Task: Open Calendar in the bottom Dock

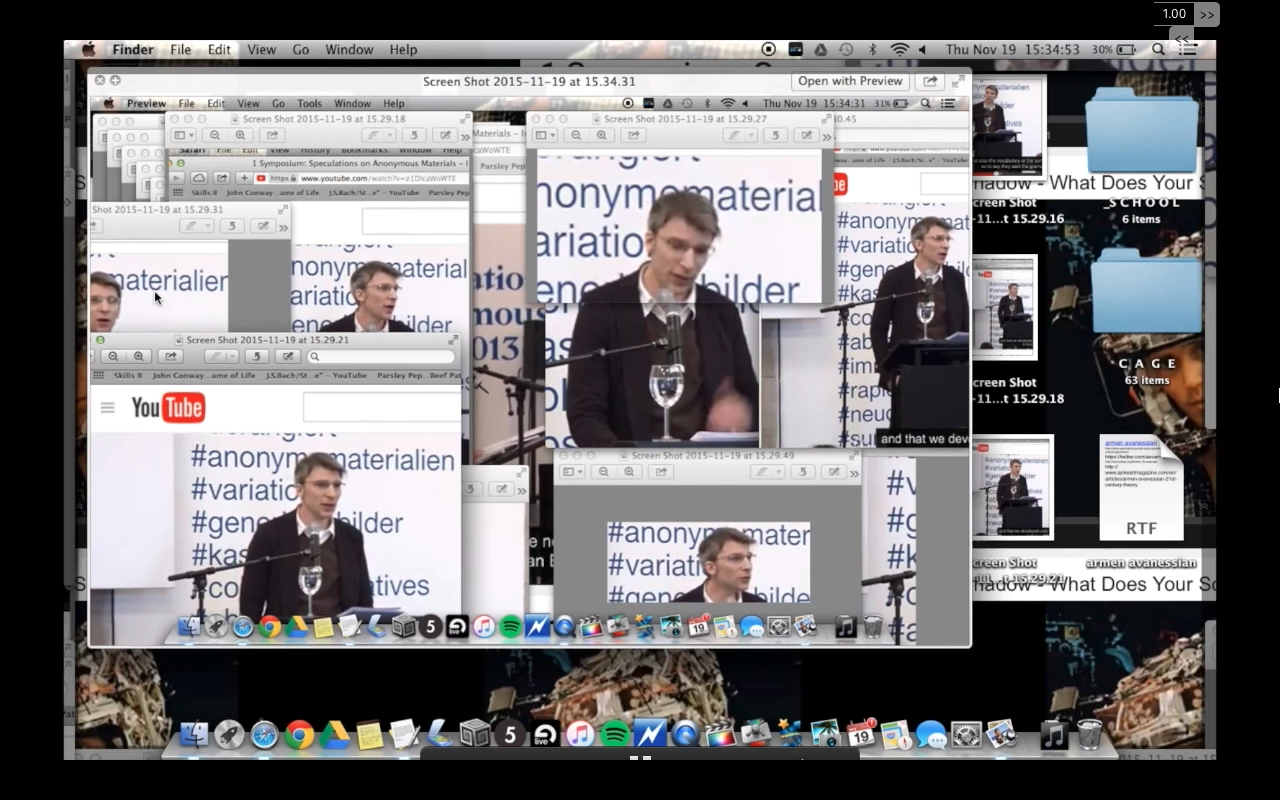Action: coord(862,735)
